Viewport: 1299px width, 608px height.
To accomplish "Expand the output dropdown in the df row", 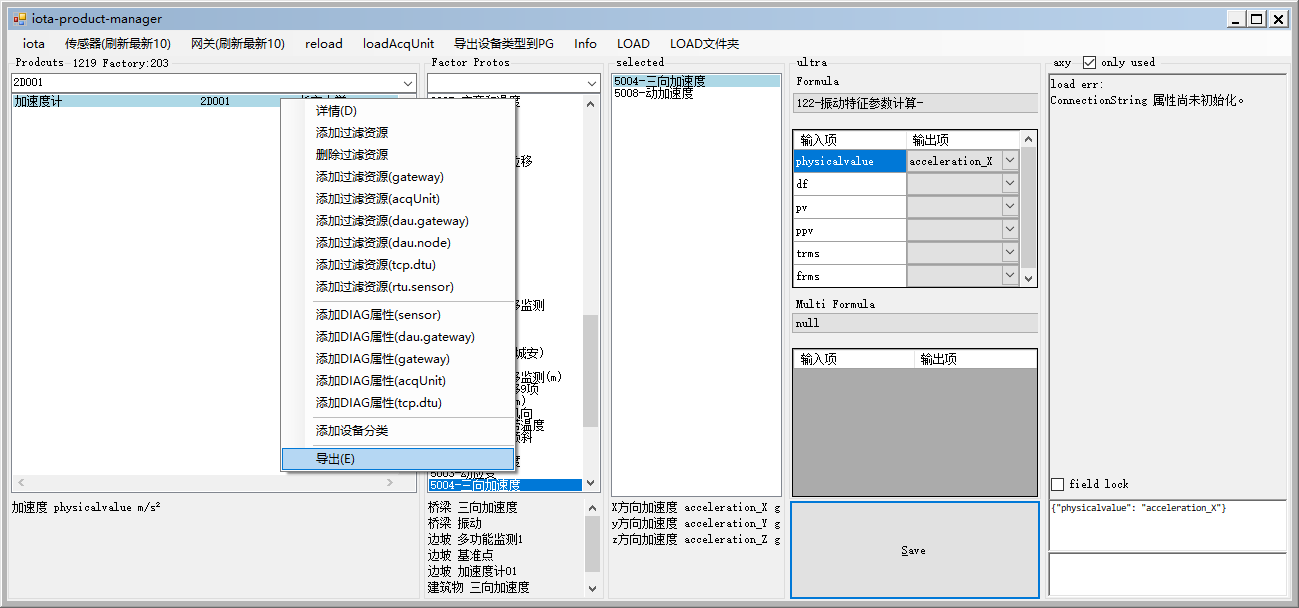I will coord(1009,185).
